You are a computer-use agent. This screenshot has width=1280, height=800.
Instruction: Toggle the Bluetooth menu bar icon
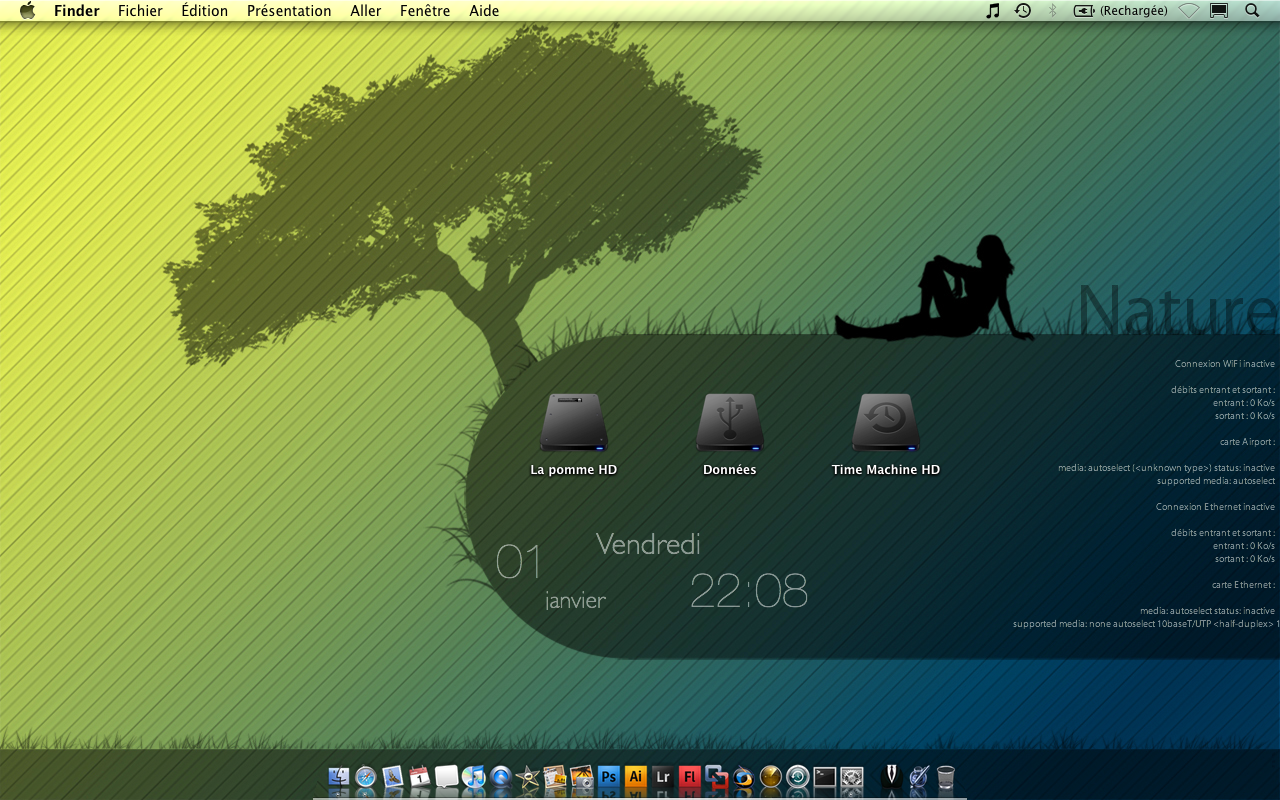pyautogui.click(x=1052, y=11)
